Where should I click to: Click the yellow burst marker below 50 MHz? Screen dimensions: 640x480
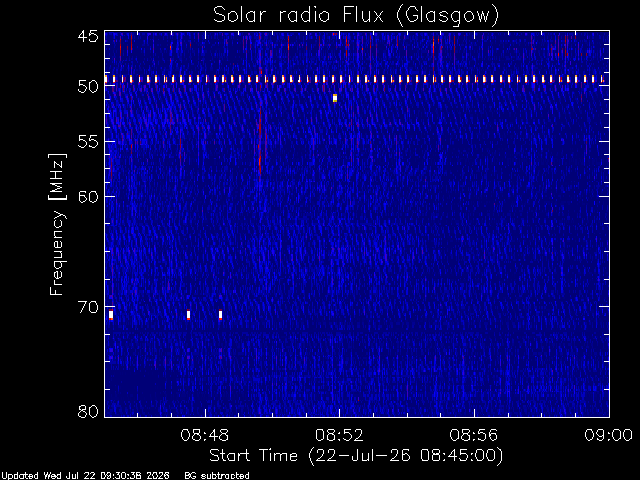coord(335,98)
